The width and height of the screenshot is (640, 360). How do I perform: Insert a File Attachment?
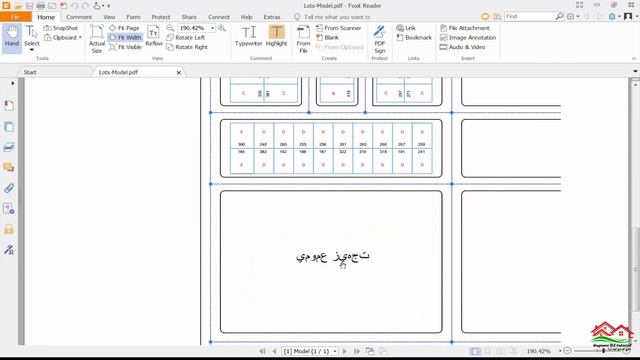pyautogui.click(x=465, y=28)
